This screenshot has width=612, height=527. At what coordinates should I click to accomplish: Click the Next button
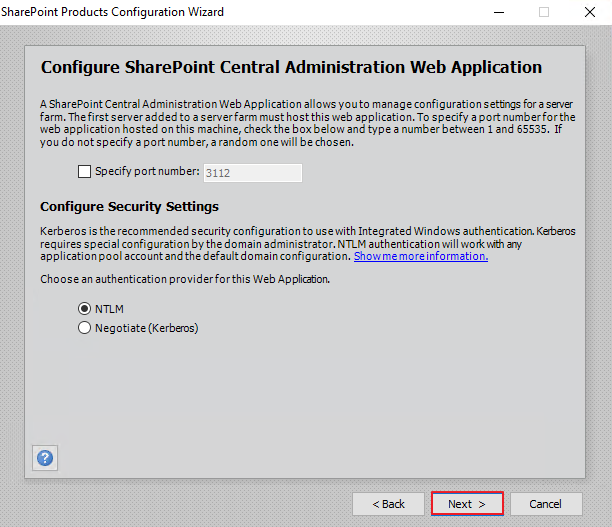point(467,504)
